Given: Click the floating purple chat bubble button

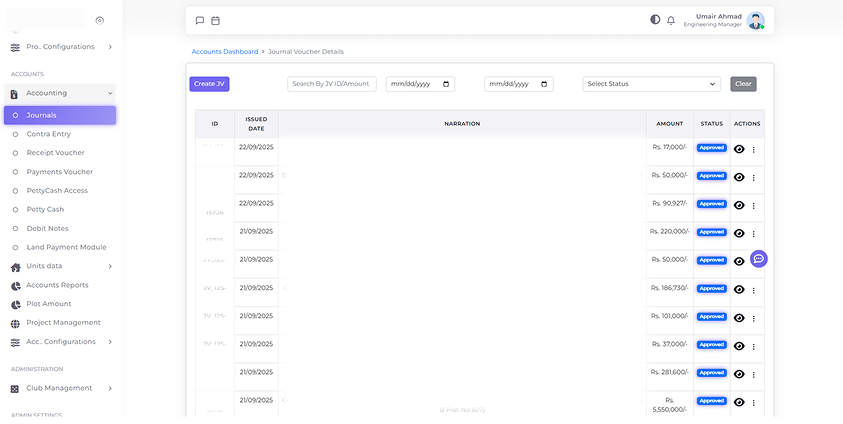Looking at the screenshot, I should (x=759, y=258).
